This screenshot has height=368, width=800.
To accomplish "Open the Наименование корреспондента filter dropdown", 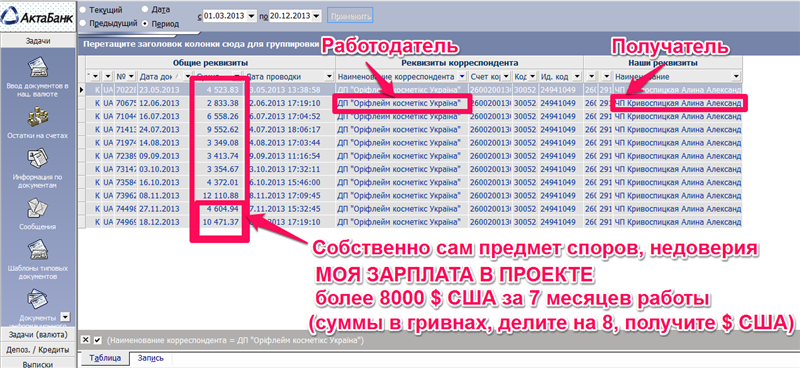I will click(x=462, y=77).
